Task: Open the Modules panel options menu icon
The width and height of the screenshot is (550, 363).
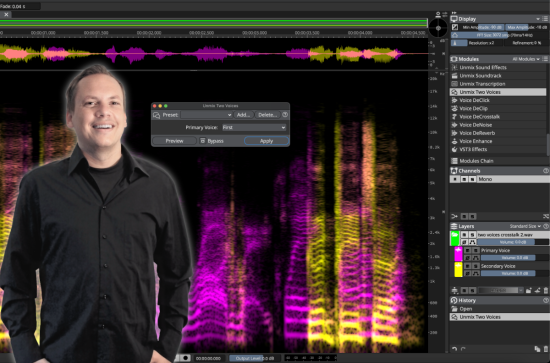Action: 545,59
